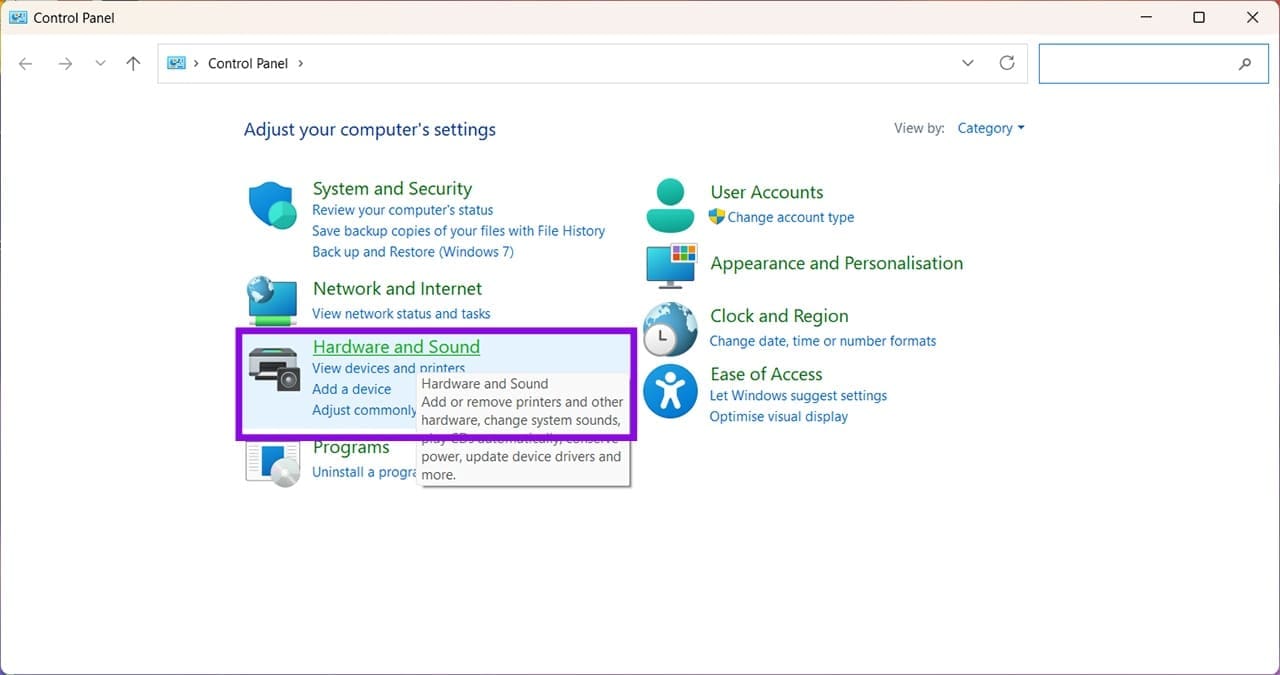Open Save backup copies with File History
The height and width of the screenshot is (675, 1280).
tap(458, 231)
